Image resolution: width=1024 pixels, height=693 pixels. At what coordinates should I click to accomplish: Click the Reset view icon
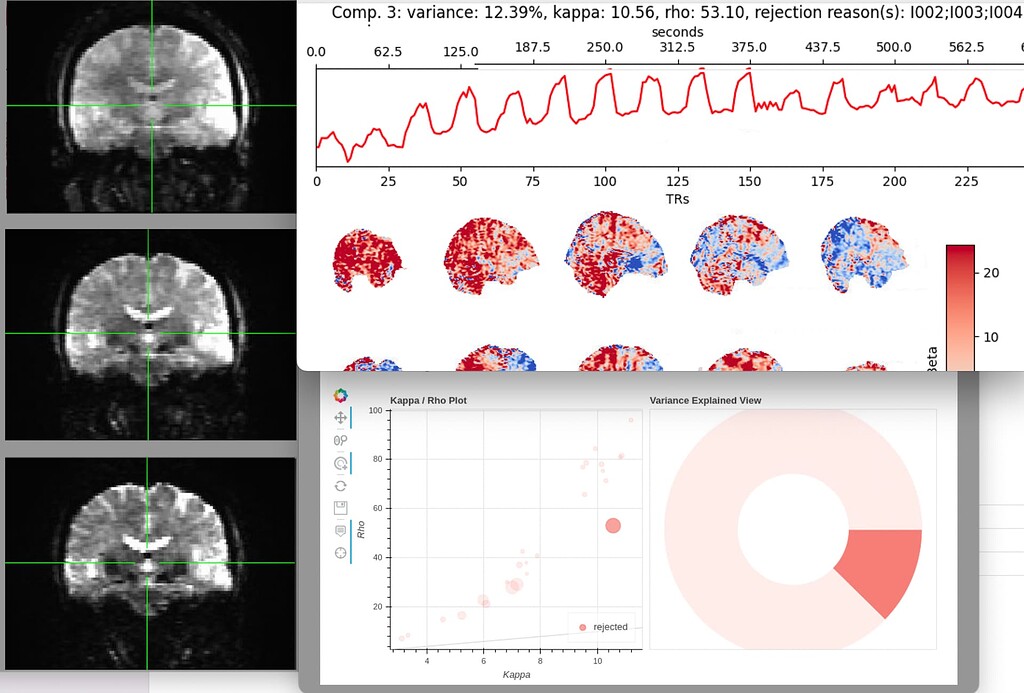pos(340,485)
